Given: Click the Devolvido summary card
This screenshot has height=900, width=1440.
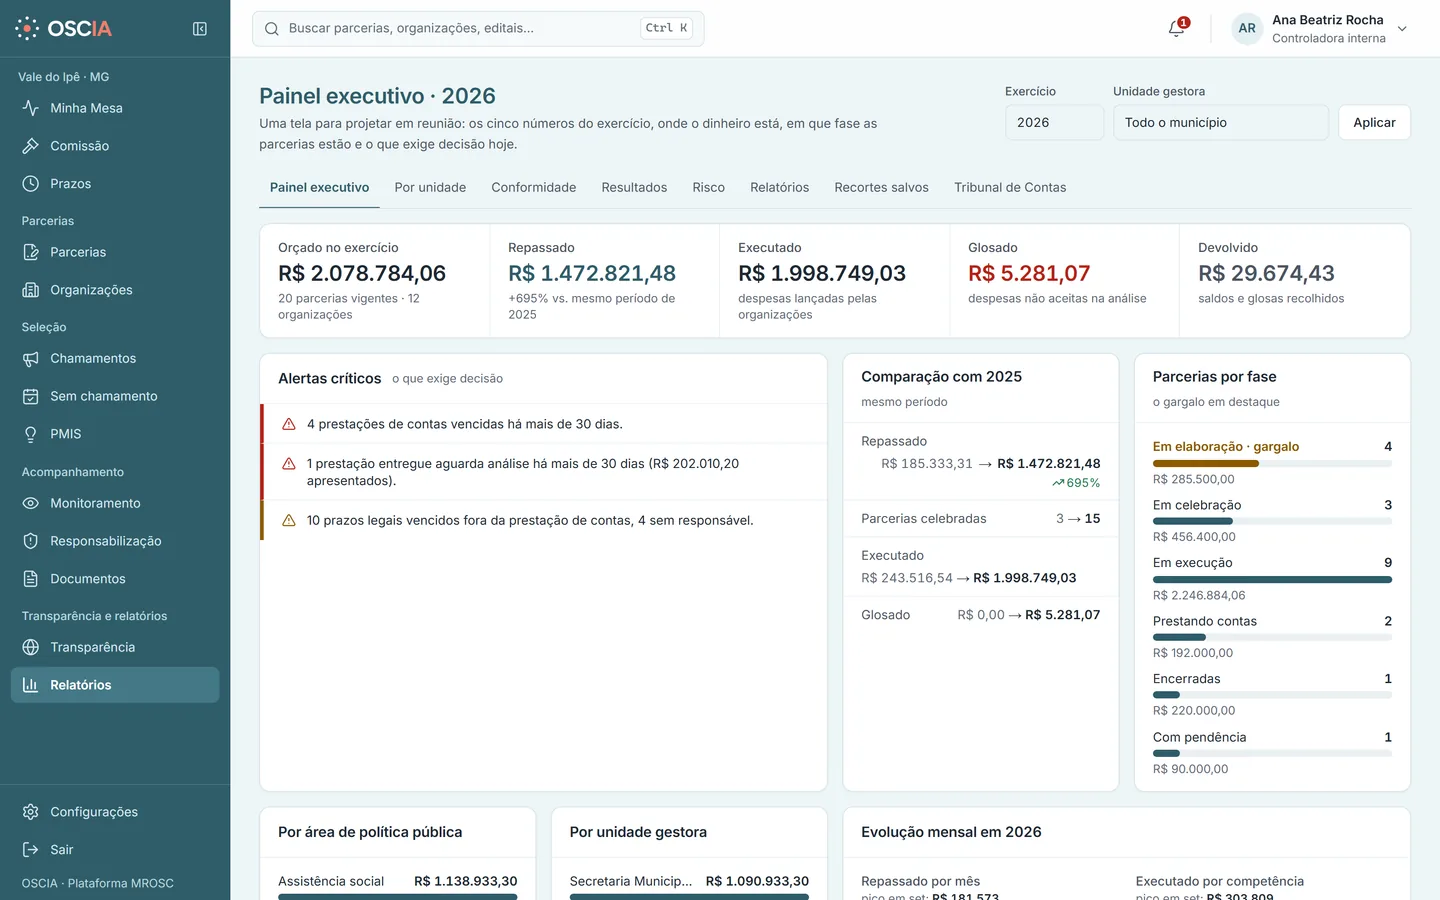Looking at the screenshot, I should click(x=1295, y=281).
